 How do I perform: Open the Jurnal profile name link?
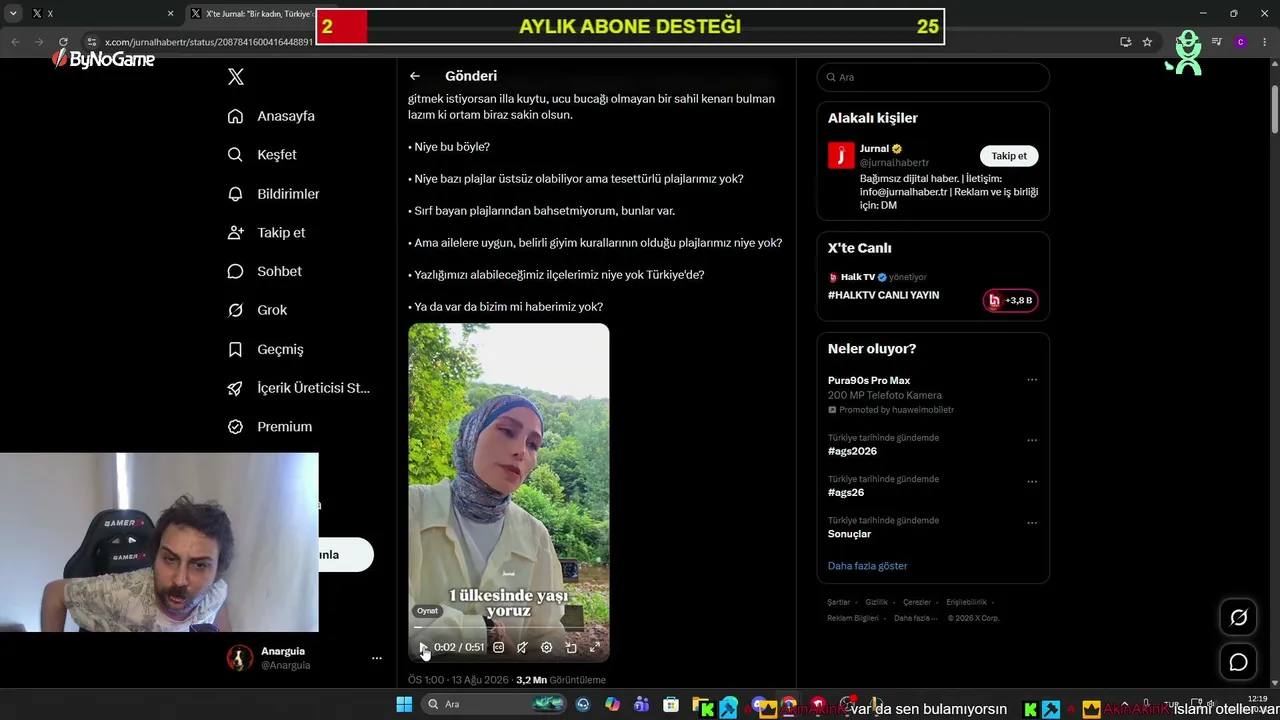[x=874, y=149]
